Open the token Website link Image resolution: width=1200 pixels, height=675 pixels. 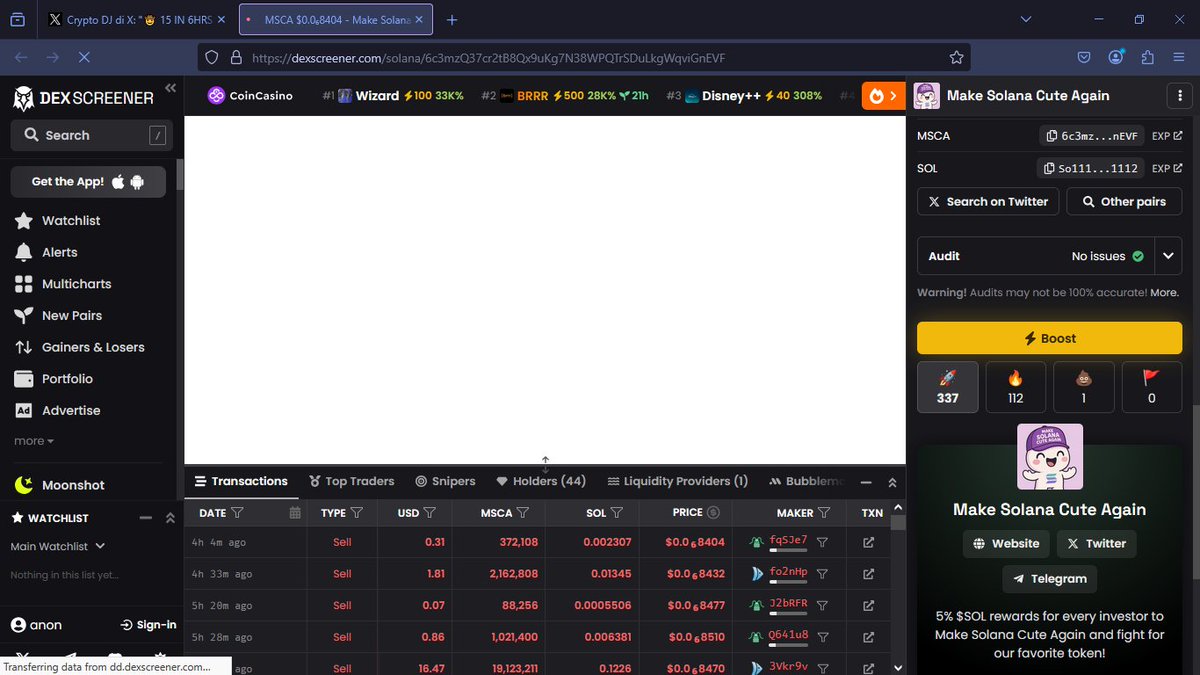click(1006, 544)
